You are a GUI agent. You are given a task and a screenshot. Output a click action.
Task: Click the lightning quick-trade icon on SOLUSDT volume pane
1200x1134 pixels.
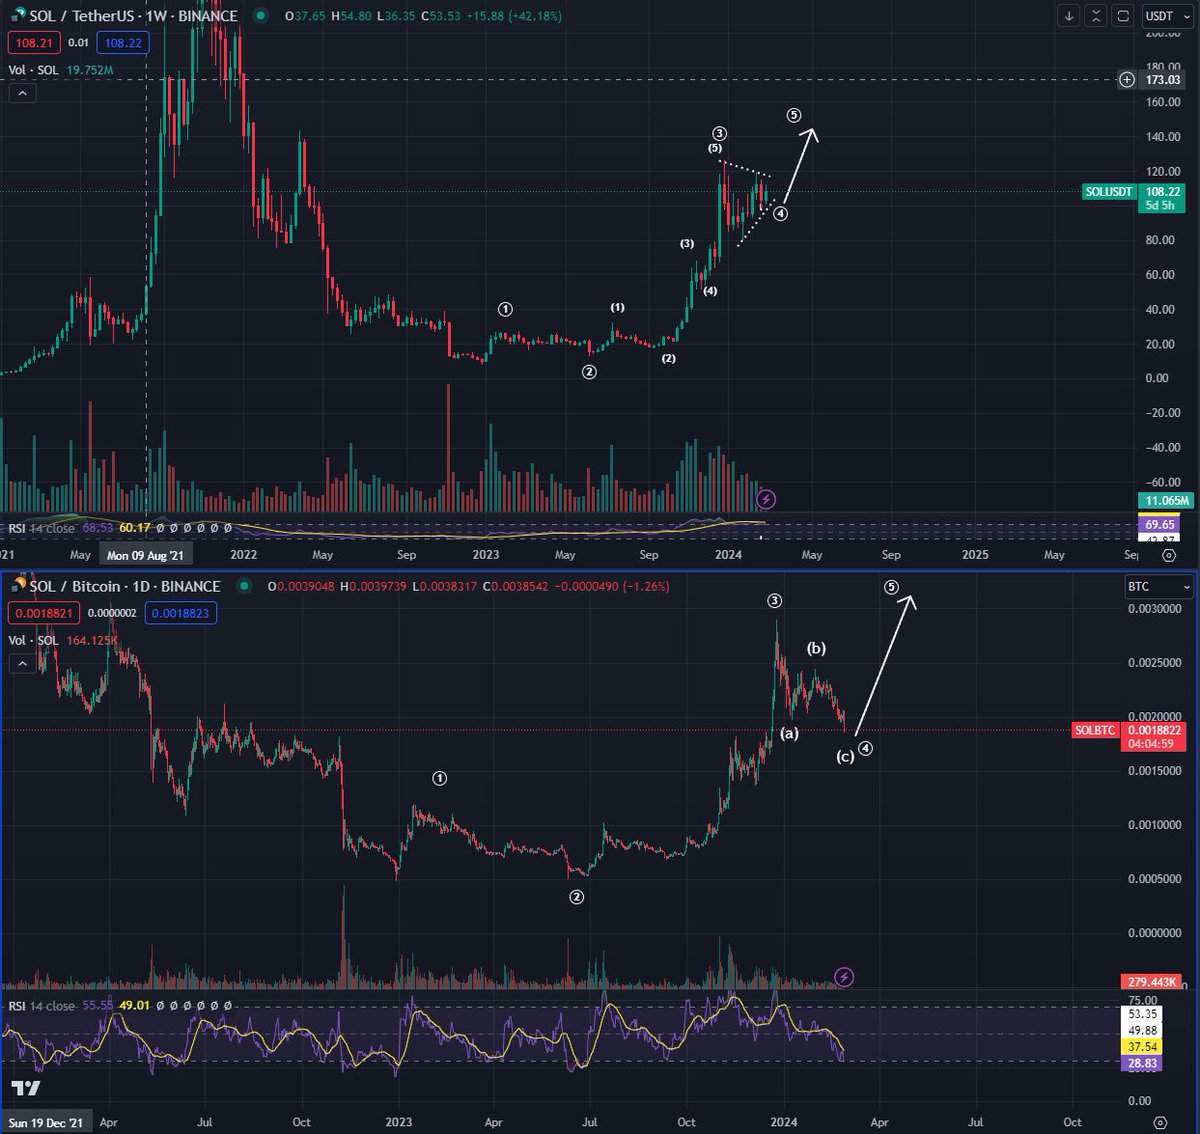click(x=765, y=499)
